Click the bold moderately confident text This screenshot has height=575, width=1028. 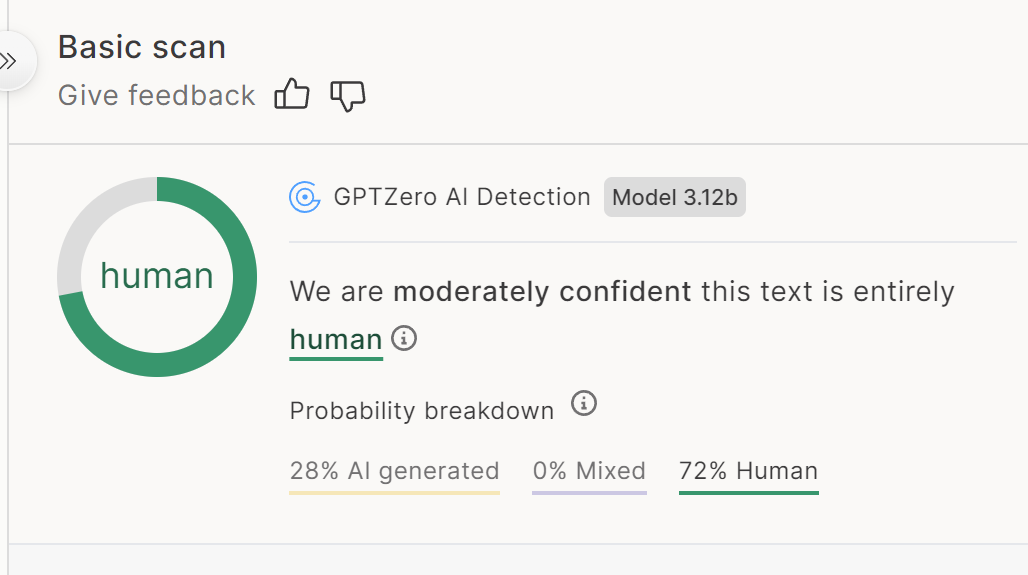(x=542, y=292)
